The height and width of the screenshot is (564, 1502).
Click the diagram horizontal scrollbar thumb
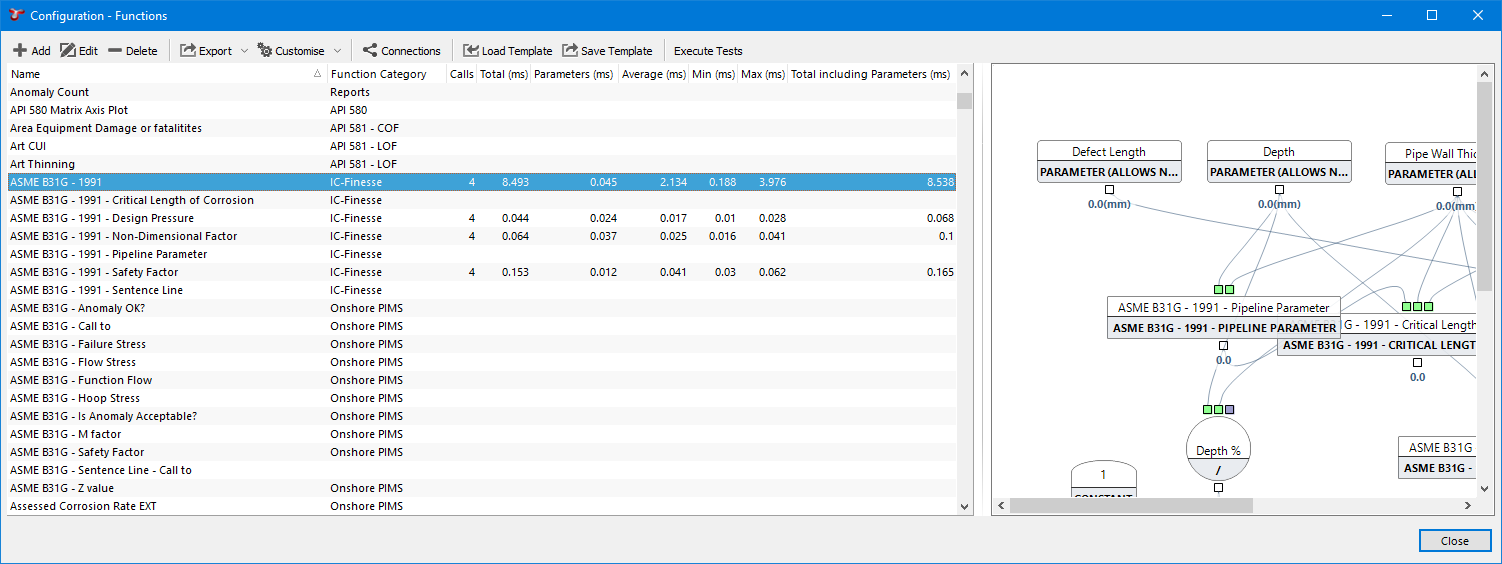[1130, 506]
